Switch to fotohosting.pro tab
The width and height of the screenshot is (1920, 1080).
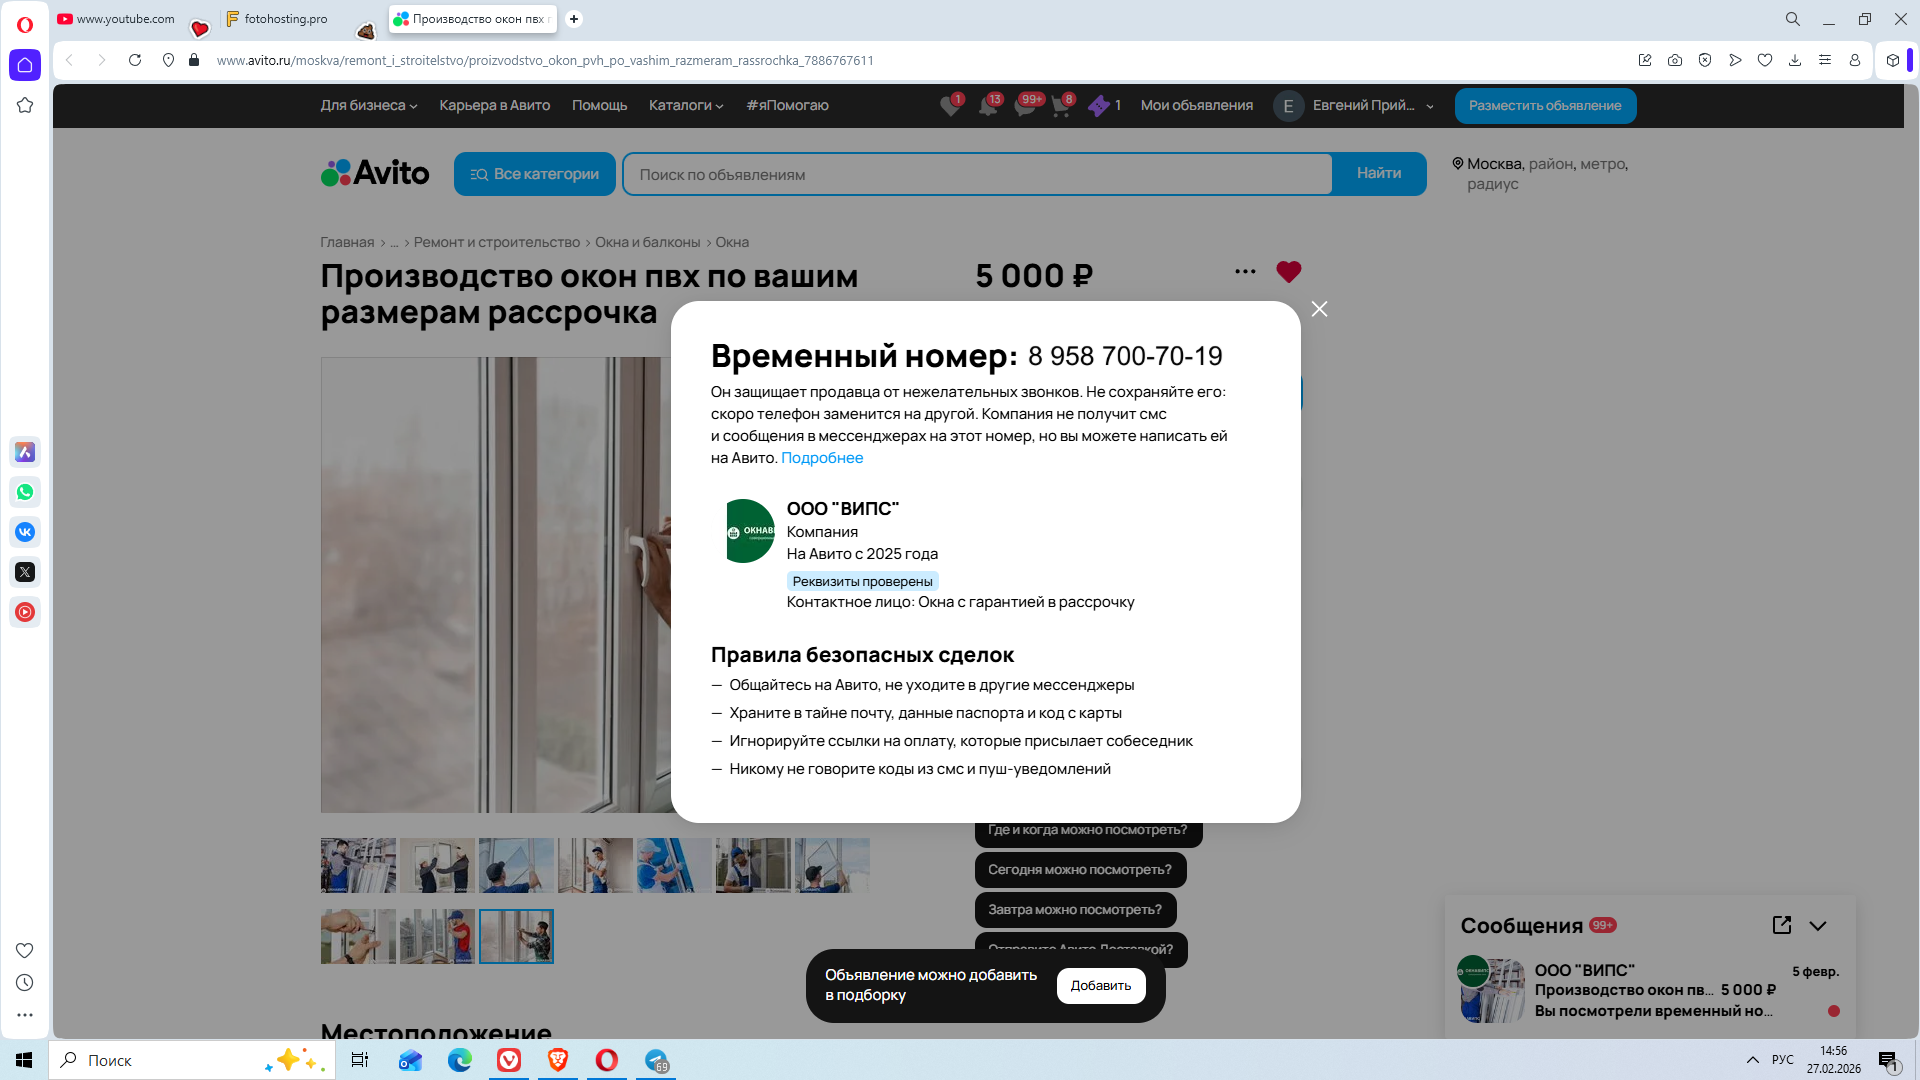click(x=285, y=19)
